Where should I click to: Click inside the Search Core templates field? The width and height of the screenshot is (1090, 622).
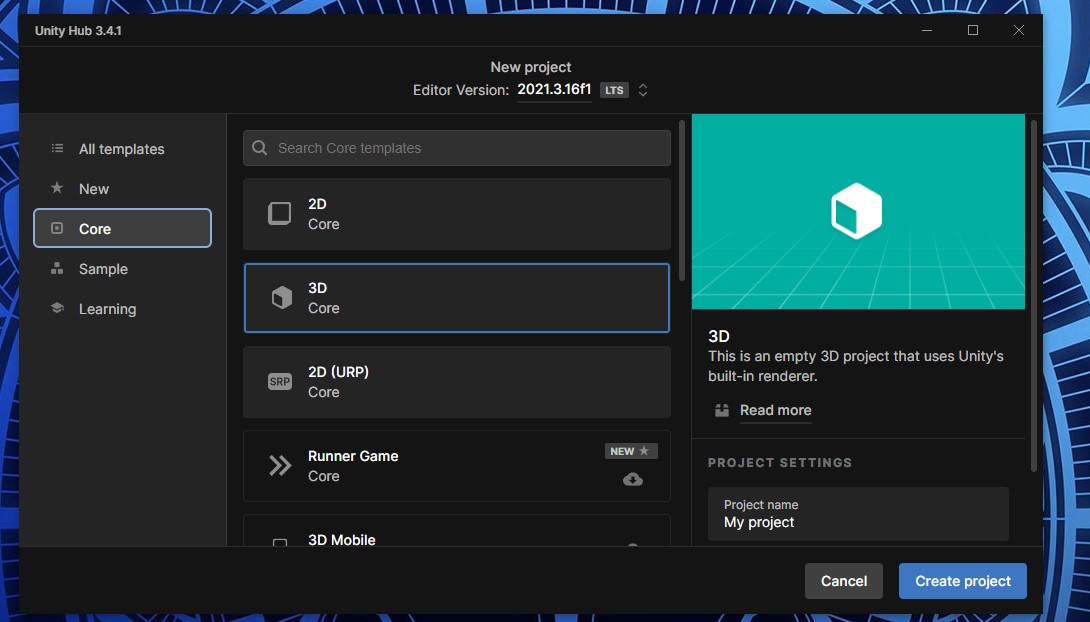coord(457,148)
